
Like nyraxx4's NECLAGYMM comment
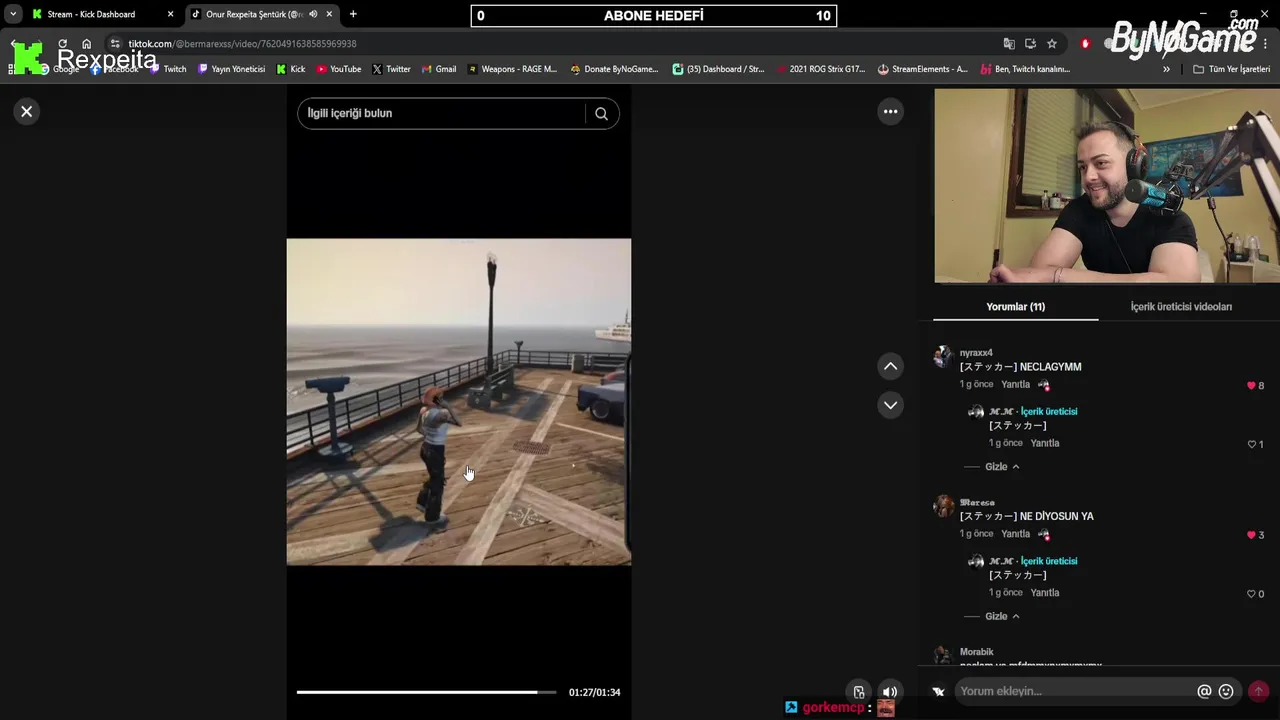[1251, 385]
